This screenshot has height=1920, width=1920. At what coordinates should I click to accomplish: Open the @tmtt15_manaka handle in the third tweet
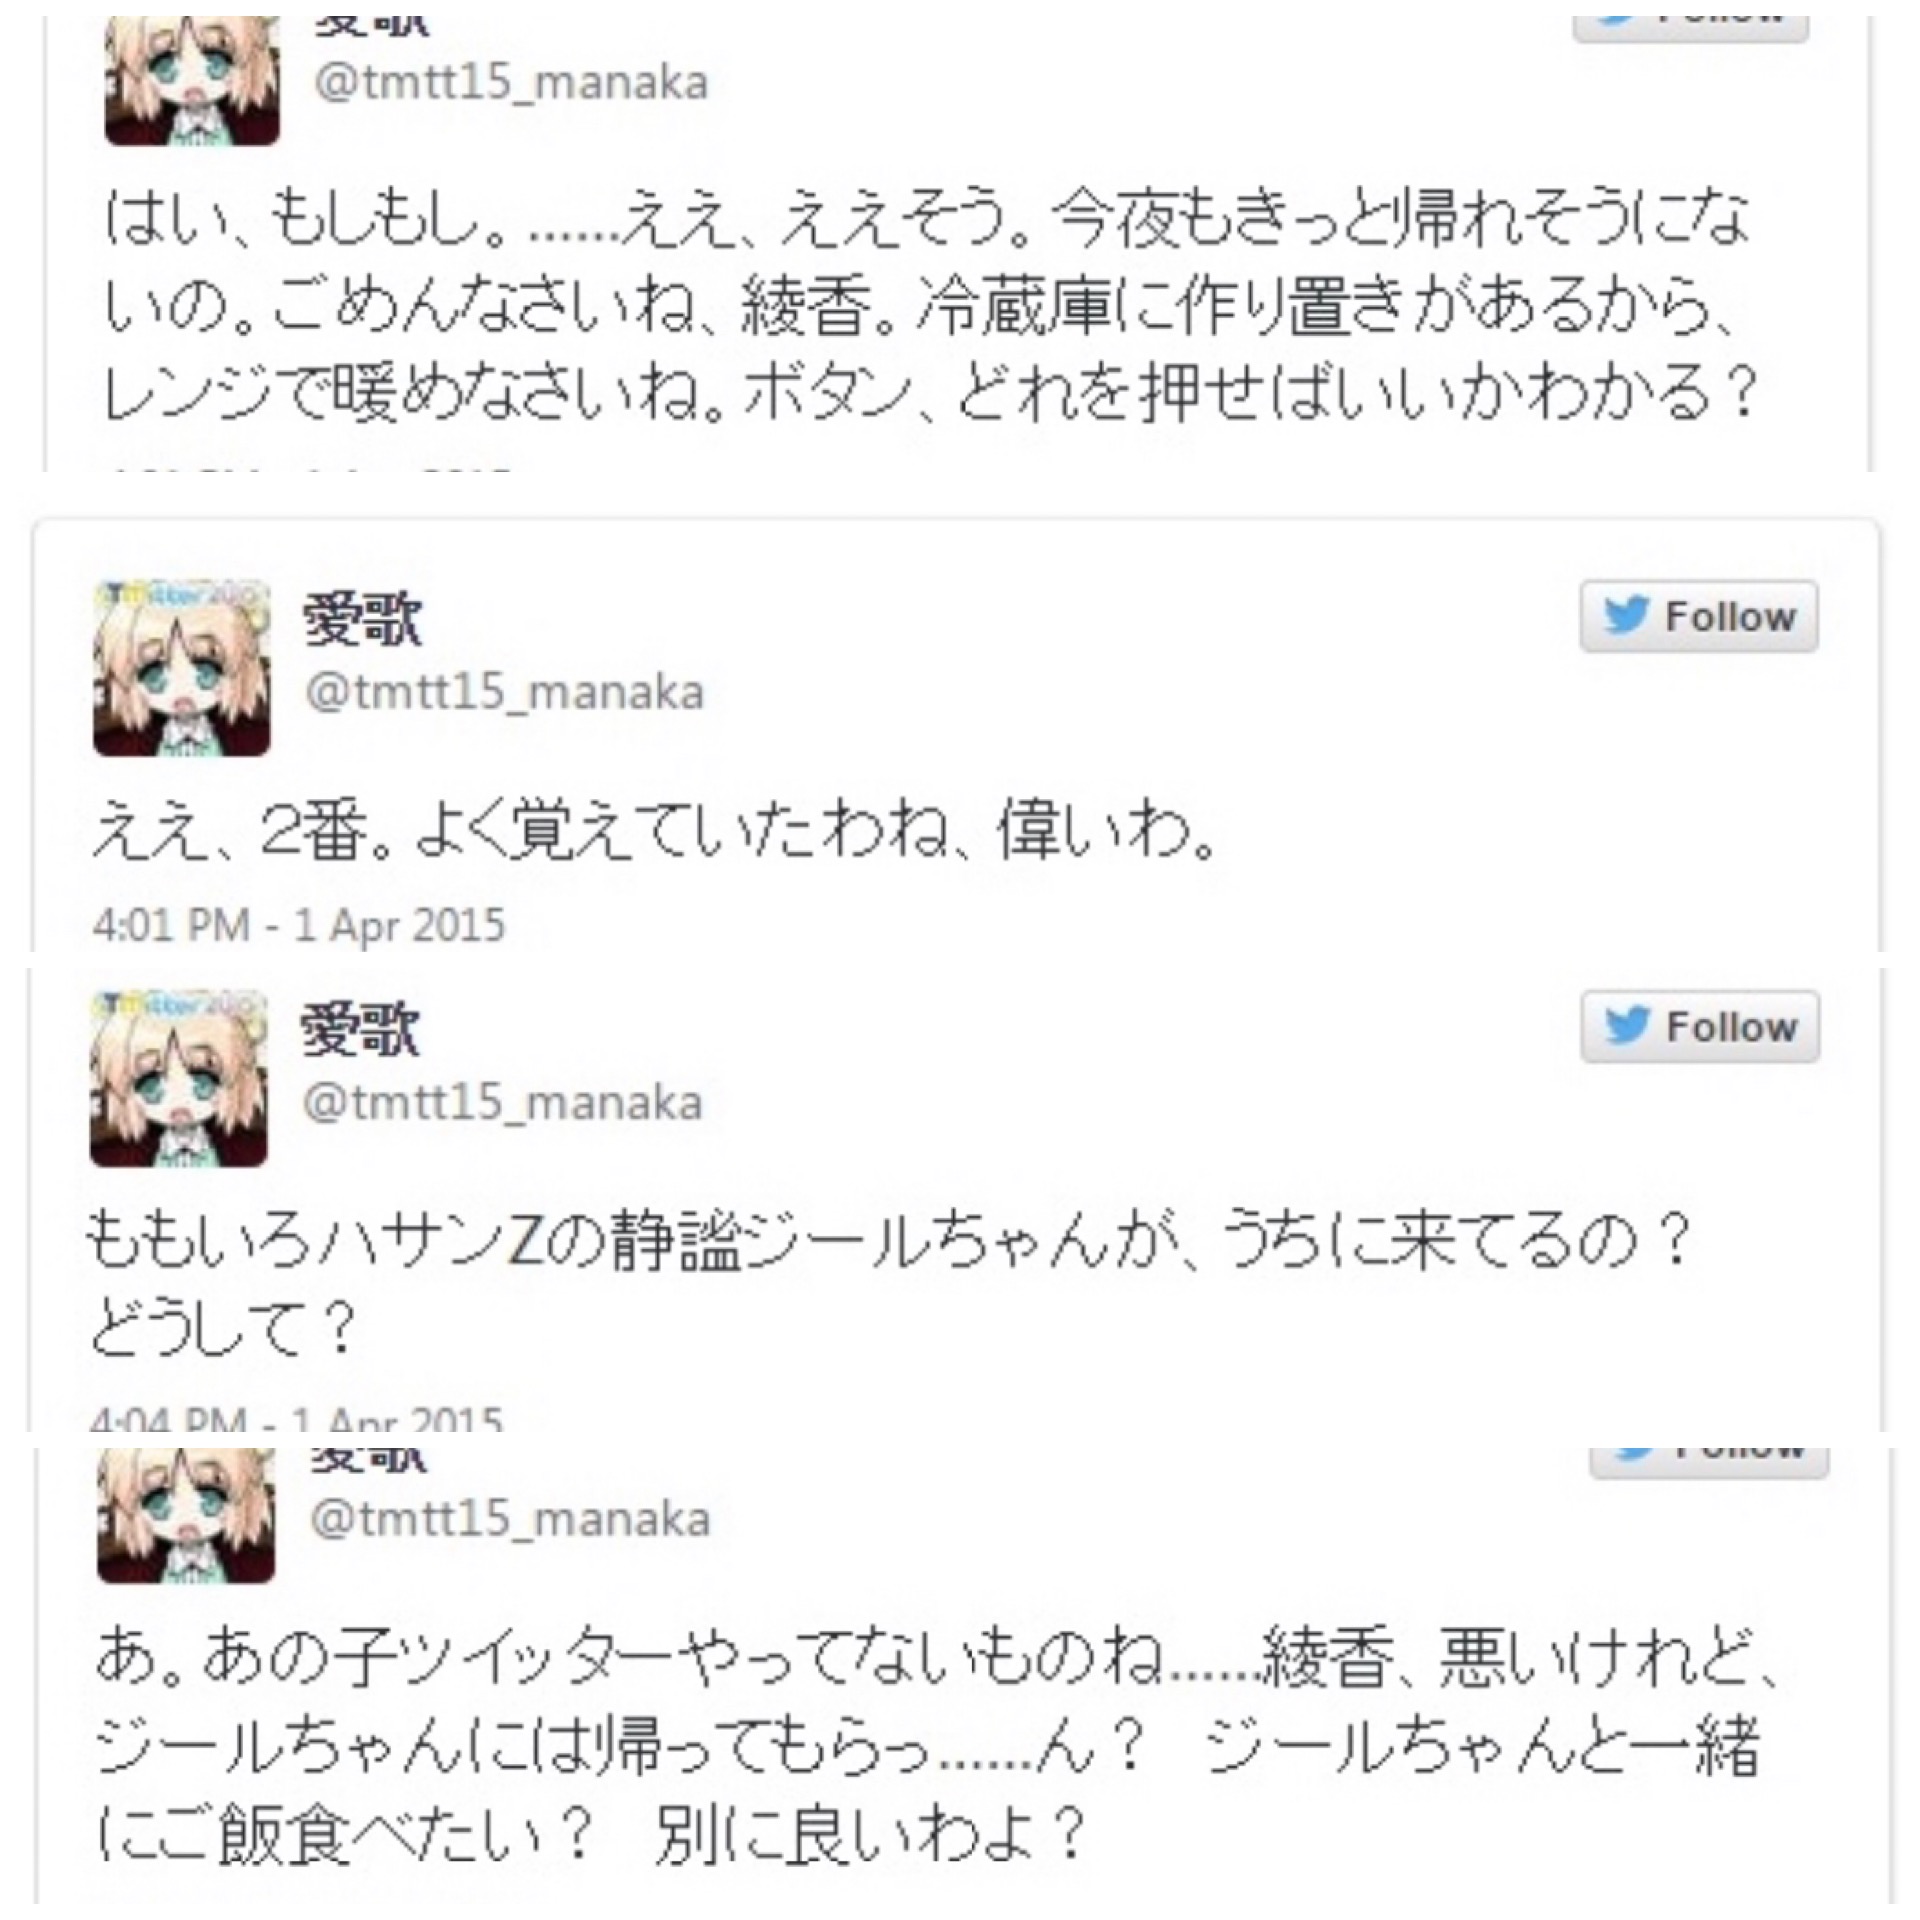[503, 1102]
